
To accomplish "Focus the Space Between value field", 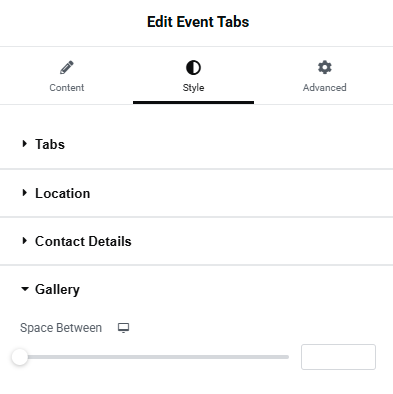I will tap(338, 357).
